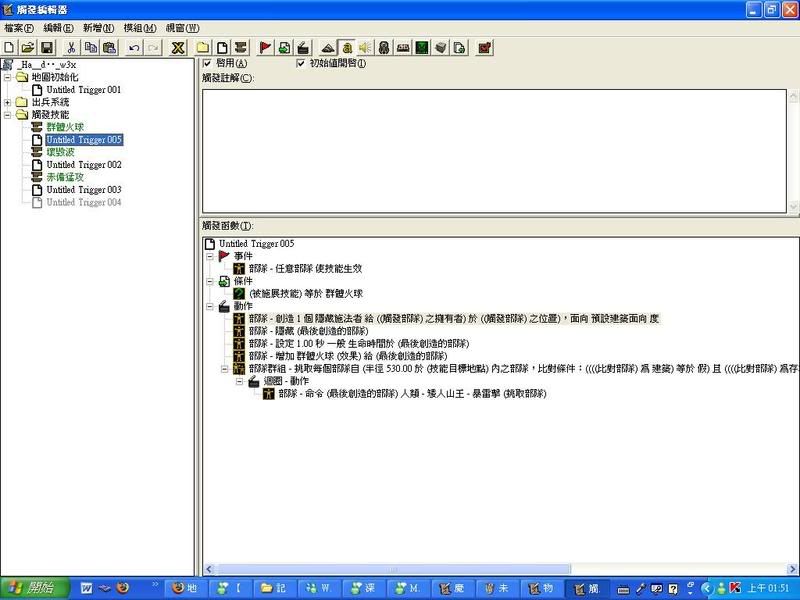This screenshot has width=800, height=600.
Task: Click the New Action clapperboard toolbar icon
Action: pyautogui.click(x=303, y=47)
